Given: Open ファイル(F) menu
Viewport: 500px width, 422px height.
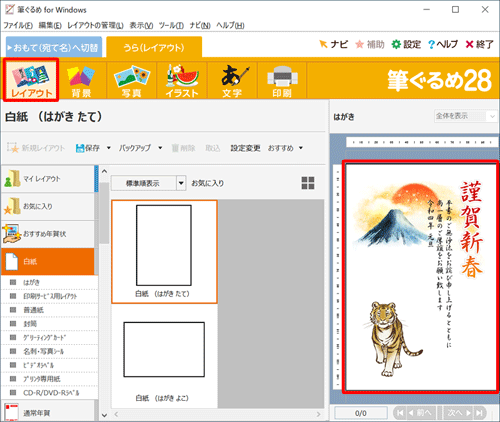Looking at the screenshot, I should [x=18, y=25].
